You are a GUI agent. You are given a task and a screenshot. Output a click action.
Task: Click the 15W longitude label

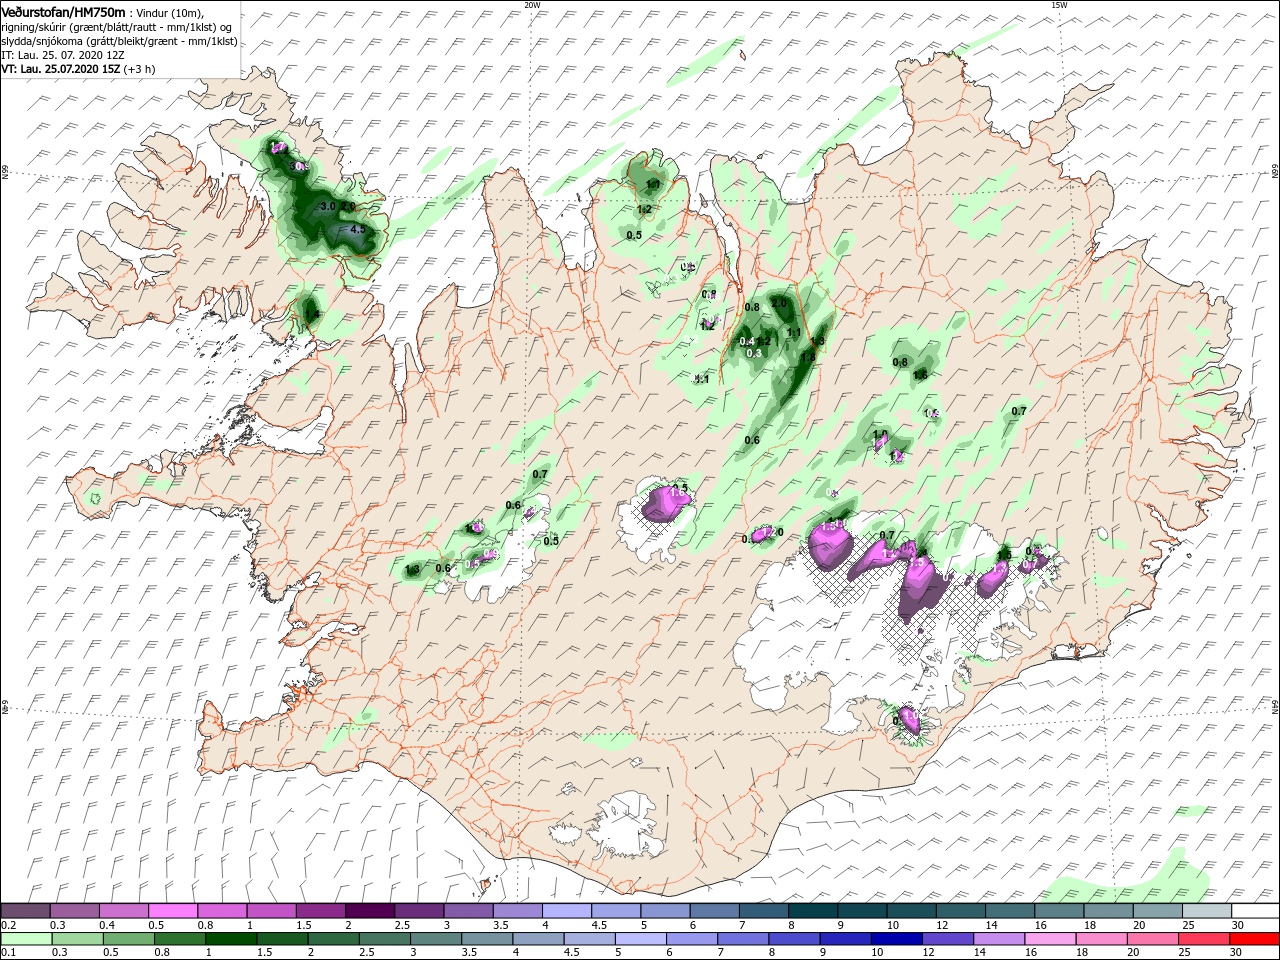[1059, 4]
